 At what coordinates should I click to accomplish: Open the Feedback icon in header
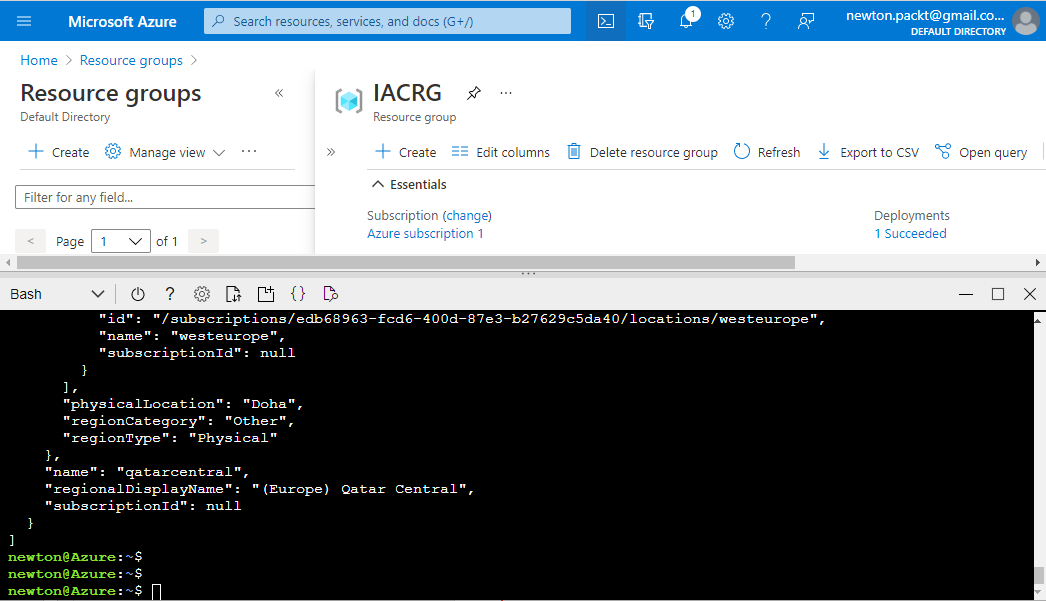[806, 21]
